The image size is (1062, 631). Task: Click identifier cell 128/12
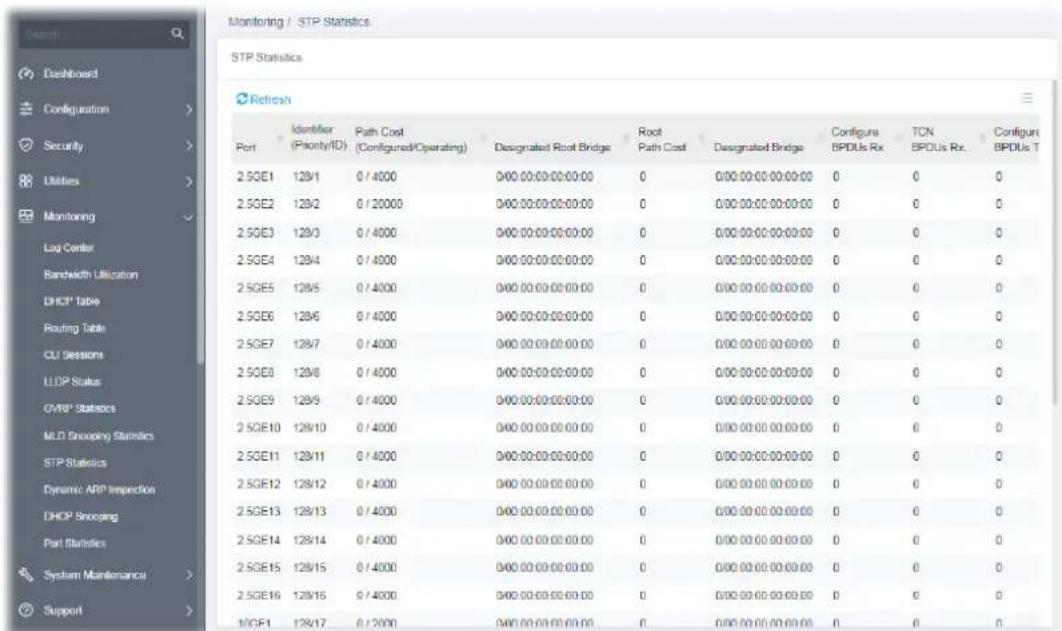tap(310, 484)
